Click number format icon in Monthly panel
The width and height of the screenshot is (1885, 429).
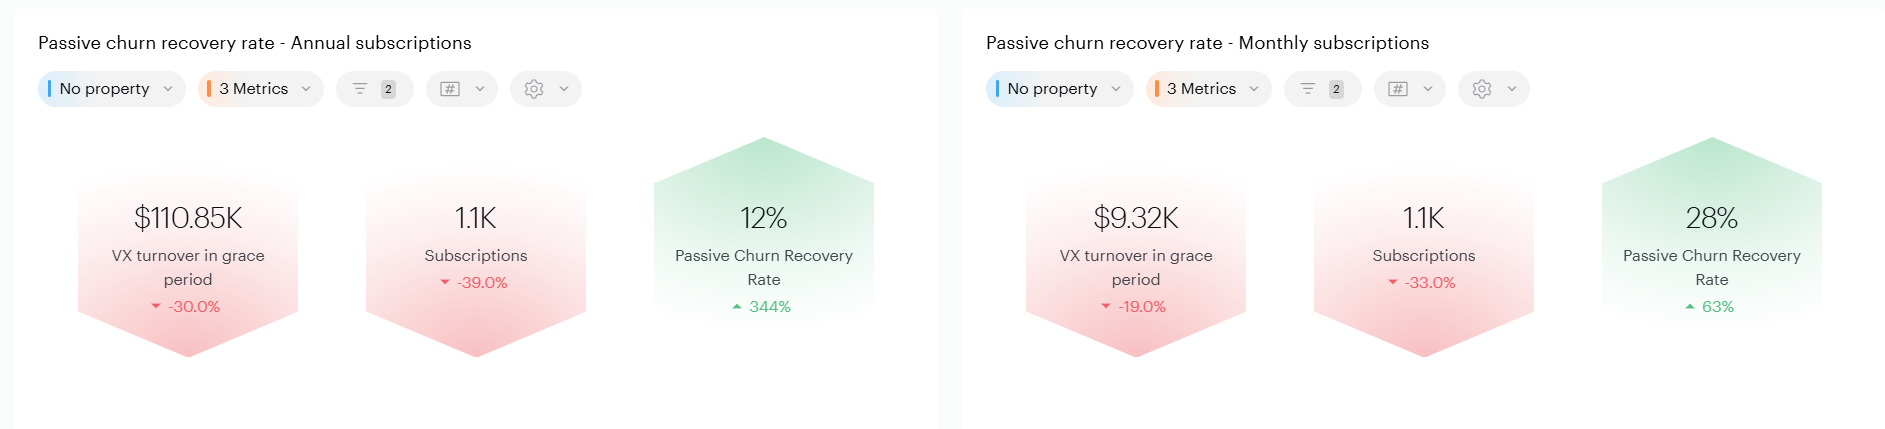pyautogui.click(x=1399, y=89)
